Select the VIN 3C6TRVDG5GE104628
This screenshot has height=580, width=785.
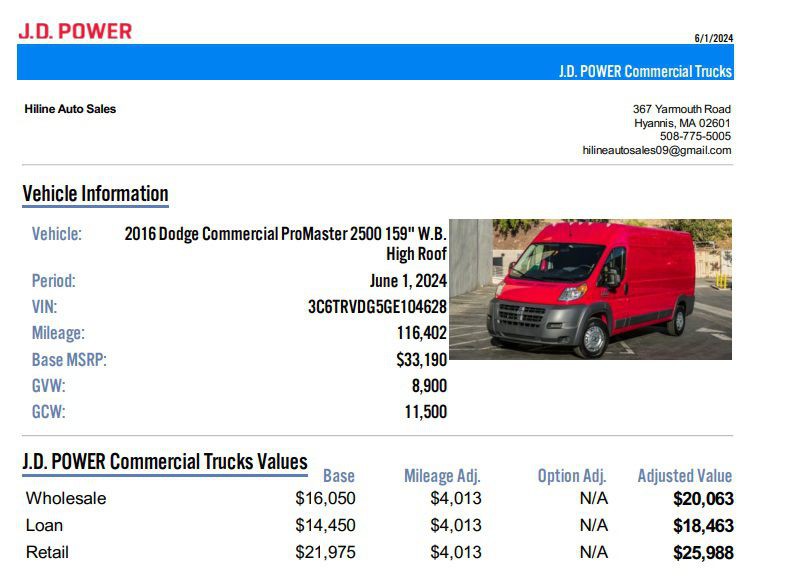tap(377, 307)
